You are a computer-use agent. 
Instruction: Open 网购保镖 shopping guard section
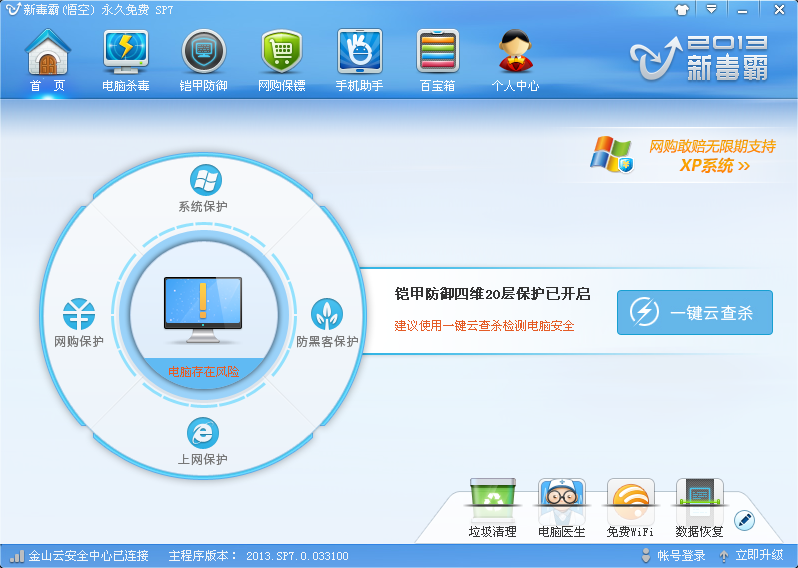[x=281, y=61]
